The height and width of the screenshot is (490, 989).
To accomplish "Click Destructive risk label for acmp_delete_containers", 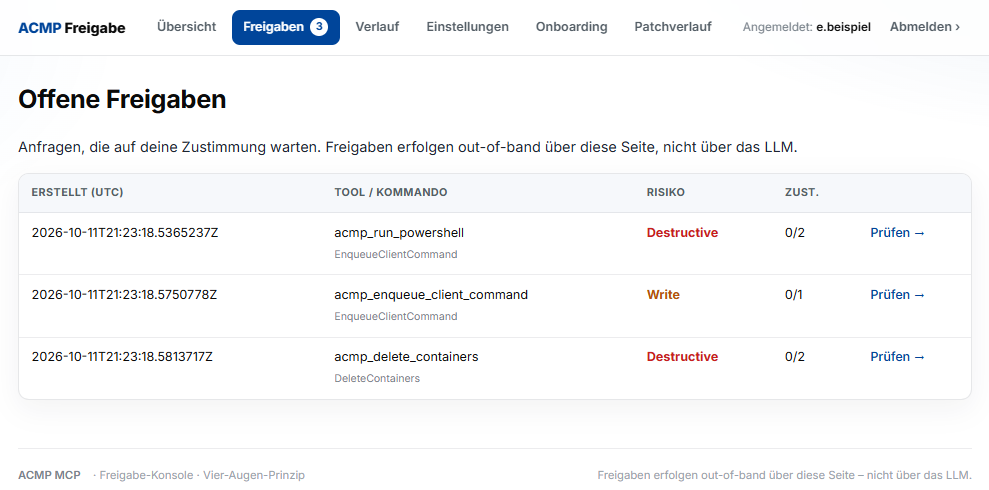I will (682, 357).
